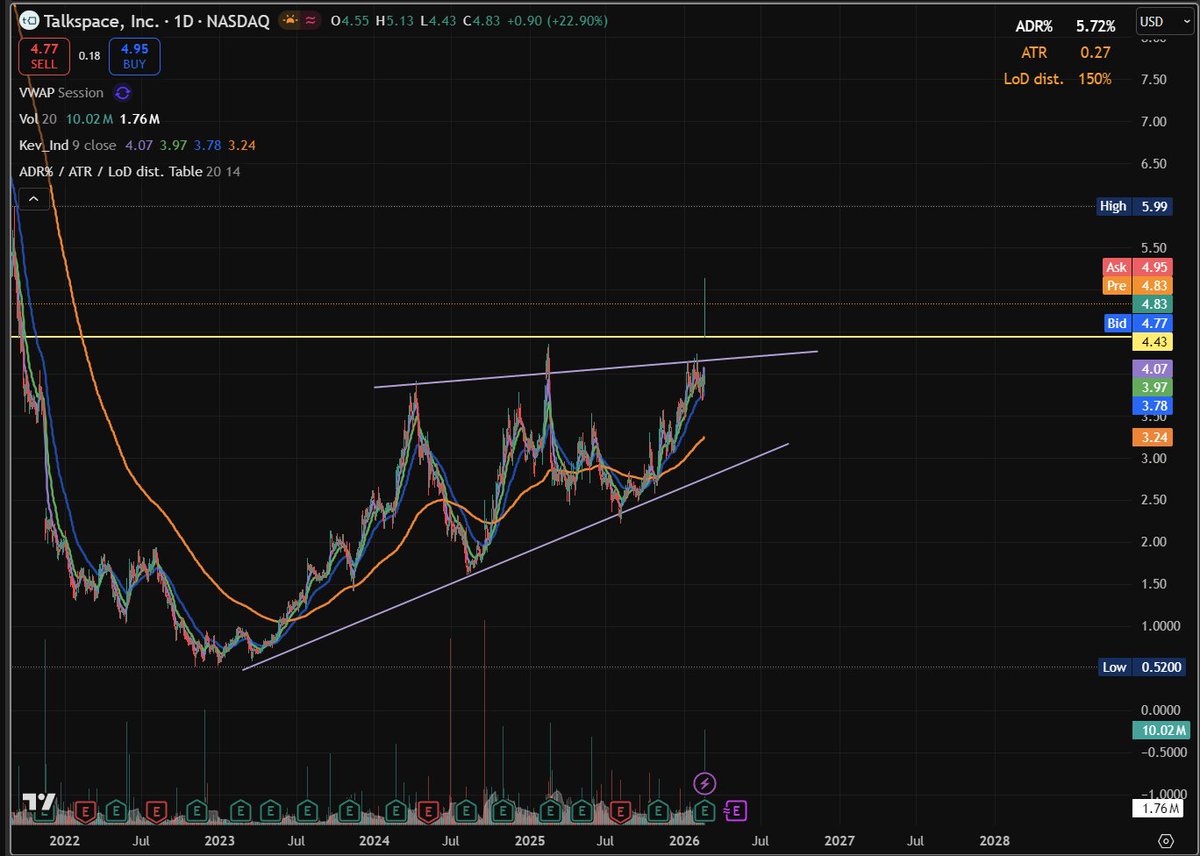Screen dimensions: 1200x856
Task: Open the green earnings marker below lightning icon
Action: click(x=706, y=809)
